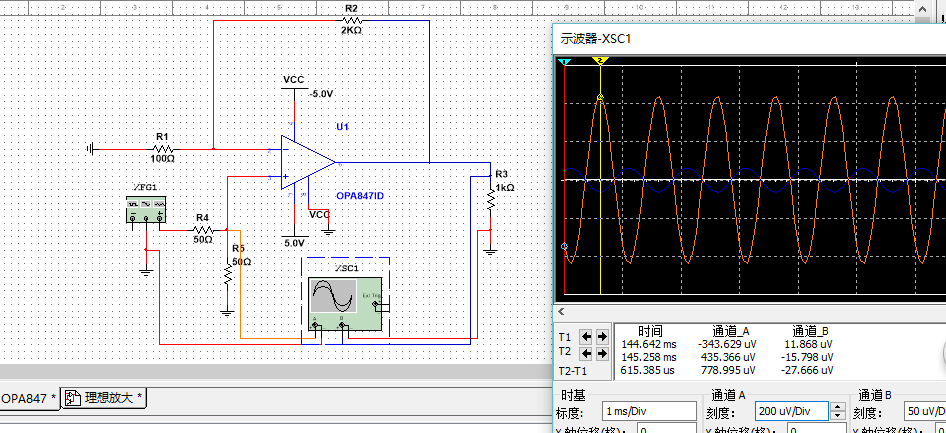Viewport: 946px width, 433px height.
Task: Click T2-T1 time value 615.385 us
Action: tap(649, 370)
